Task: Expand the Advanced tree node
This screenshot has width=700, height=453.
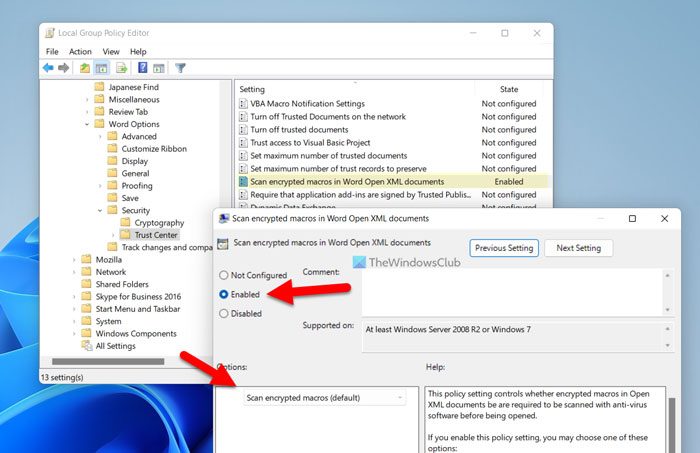Action: [x=100, y=137]
